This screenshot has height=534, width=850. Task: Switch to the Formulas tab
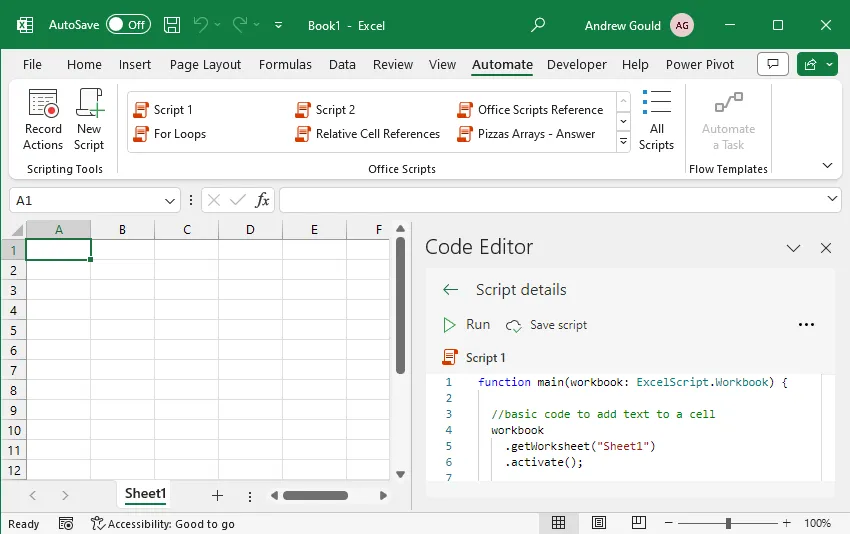click(285, 65)
